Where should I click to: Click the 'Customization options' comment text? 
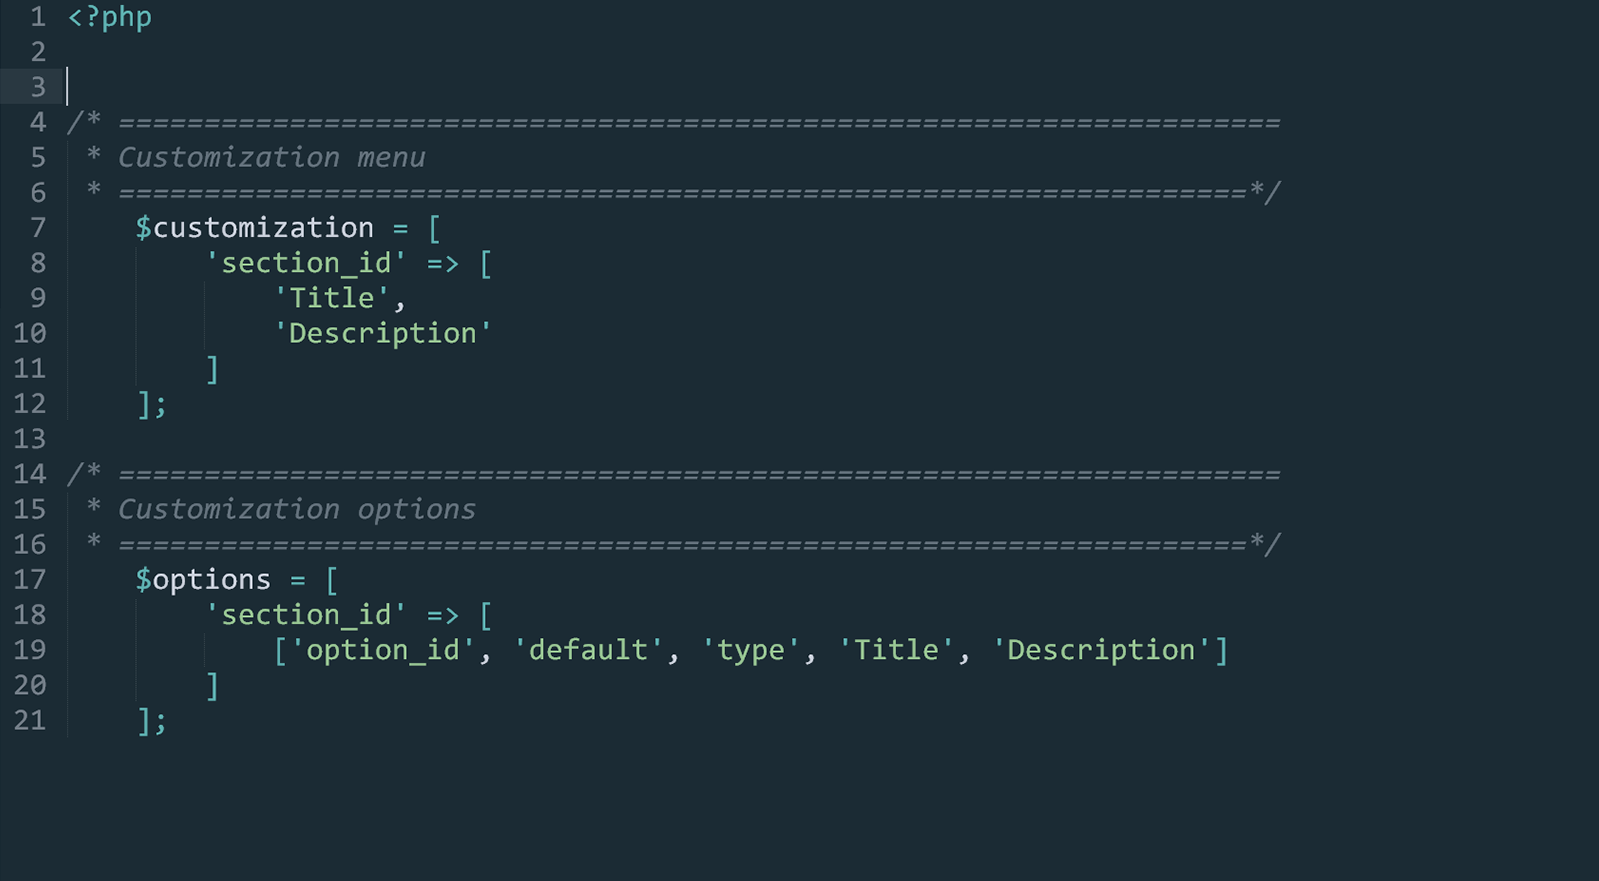(x=297, y=510)
